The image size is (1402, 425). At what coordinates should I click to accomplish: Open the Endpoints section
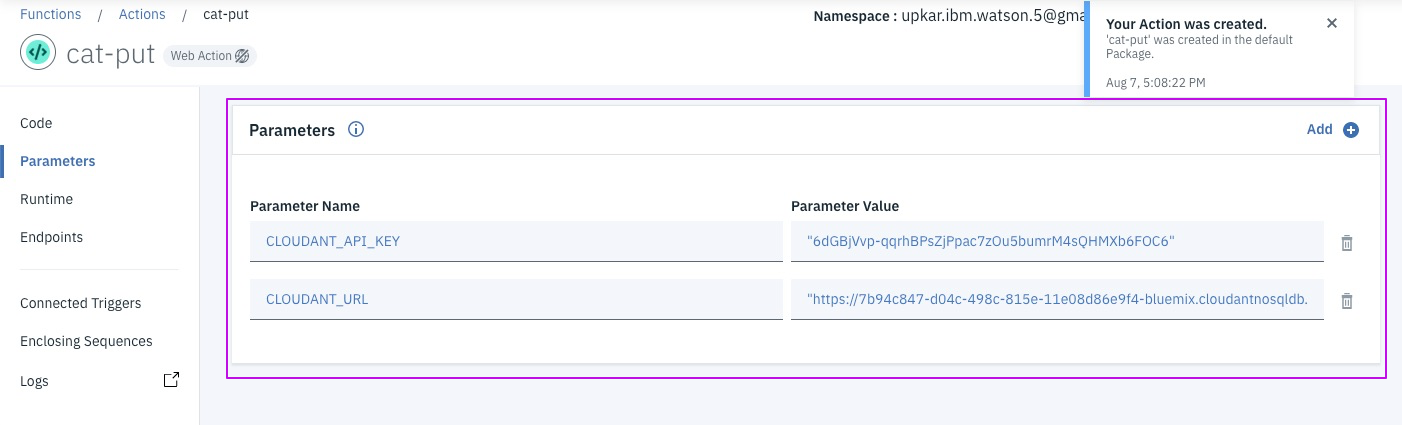coord(51,237)
